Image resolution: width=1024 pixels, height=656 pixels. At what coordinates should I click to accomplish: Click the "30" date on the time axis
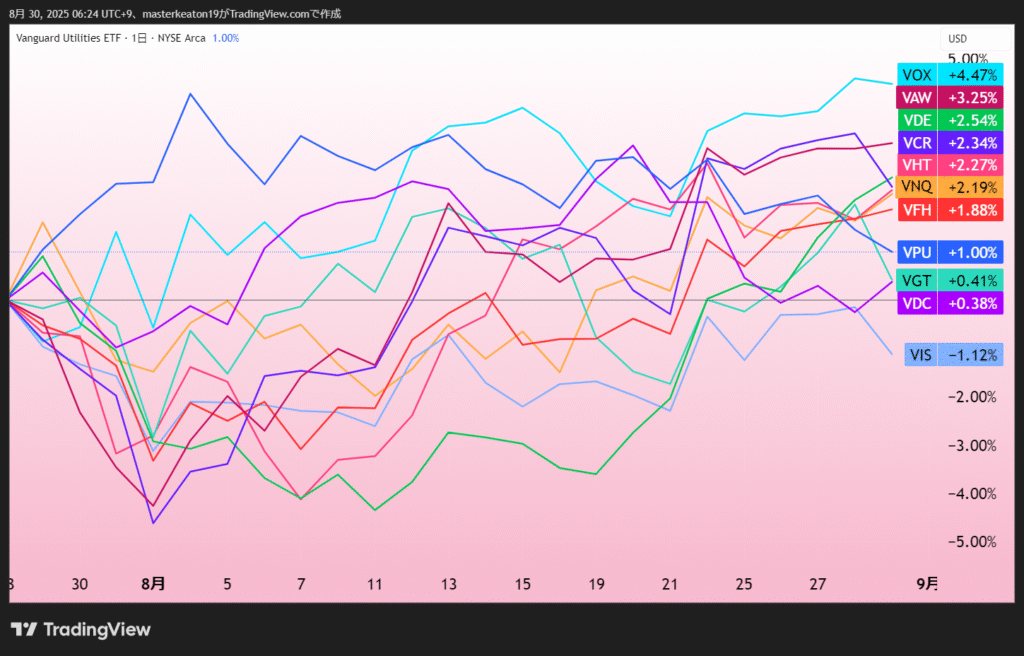point(79,583)
